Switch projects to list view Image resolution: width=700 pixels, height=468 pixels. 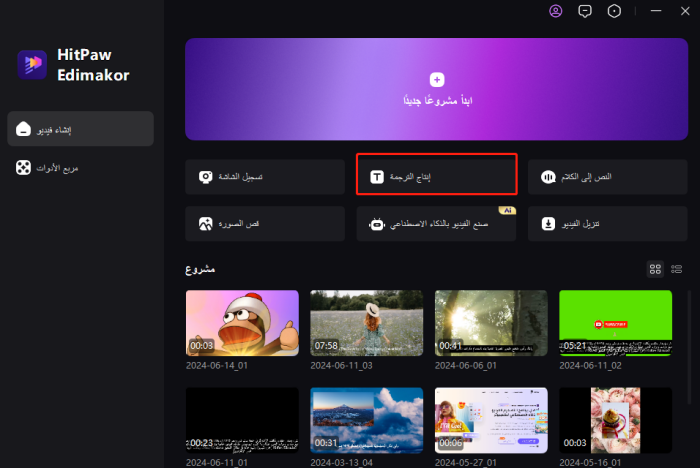pyautogui.click(x=676, y=269)
